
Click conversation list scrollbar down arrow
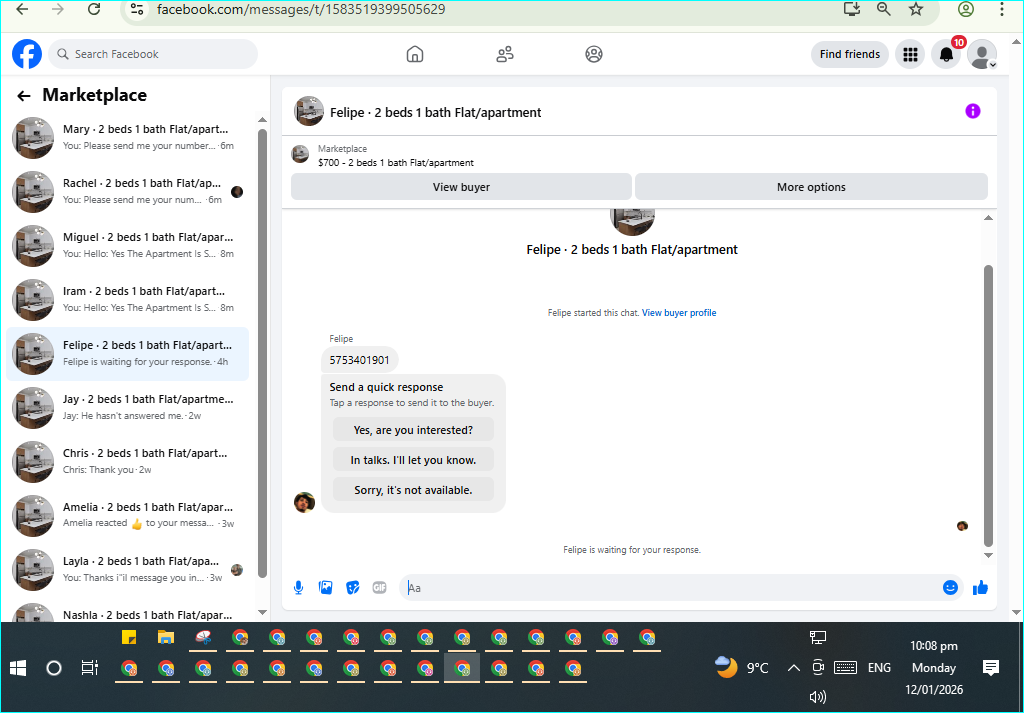point(263,612)
